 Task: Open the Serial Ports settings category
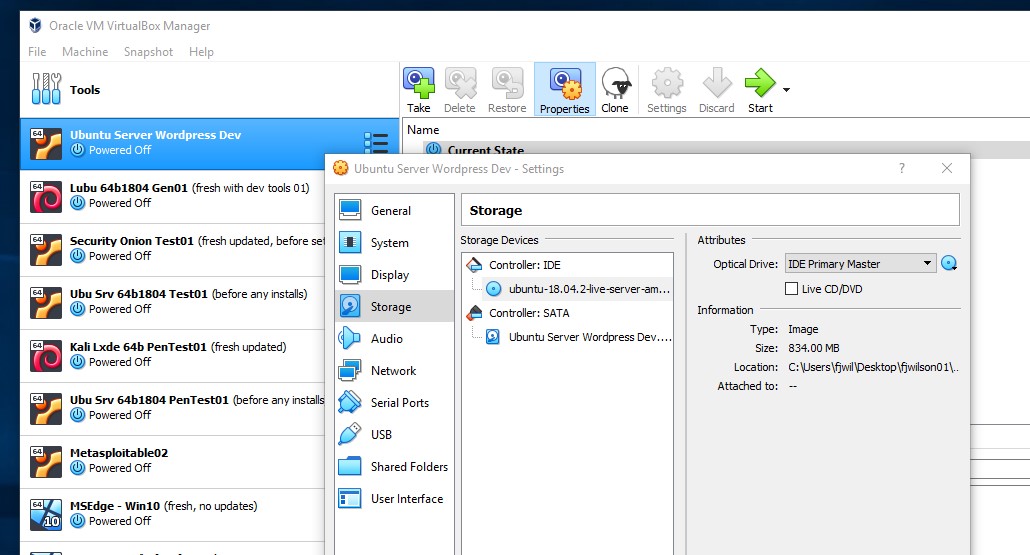point(394,403)
